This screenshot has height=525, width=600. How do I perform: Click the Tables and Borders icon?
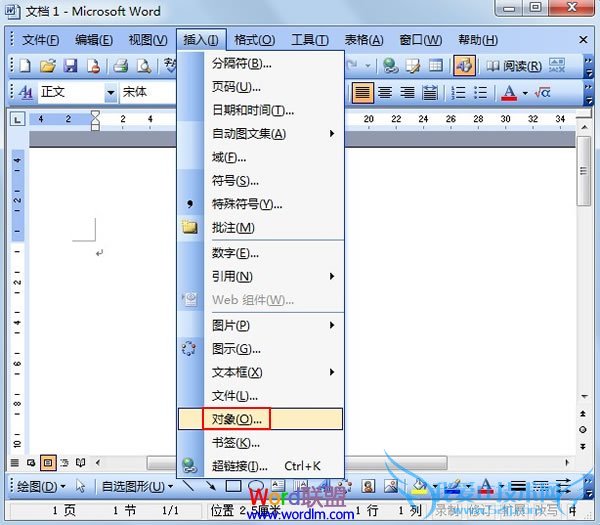coord(413,66)
